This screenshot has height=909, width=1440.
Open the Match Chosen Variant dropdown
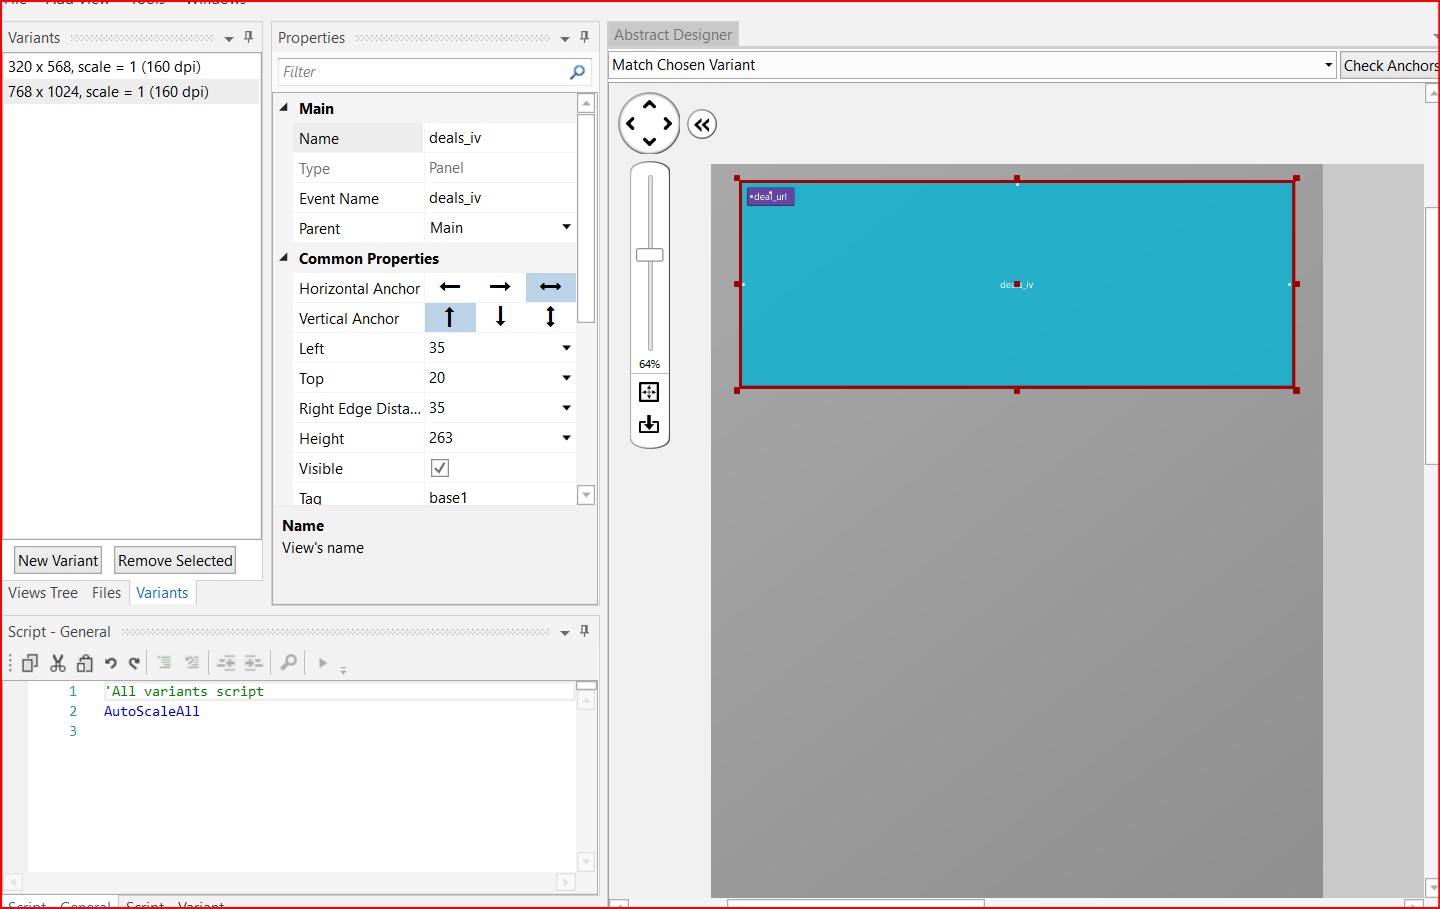tap(1328, 65)
